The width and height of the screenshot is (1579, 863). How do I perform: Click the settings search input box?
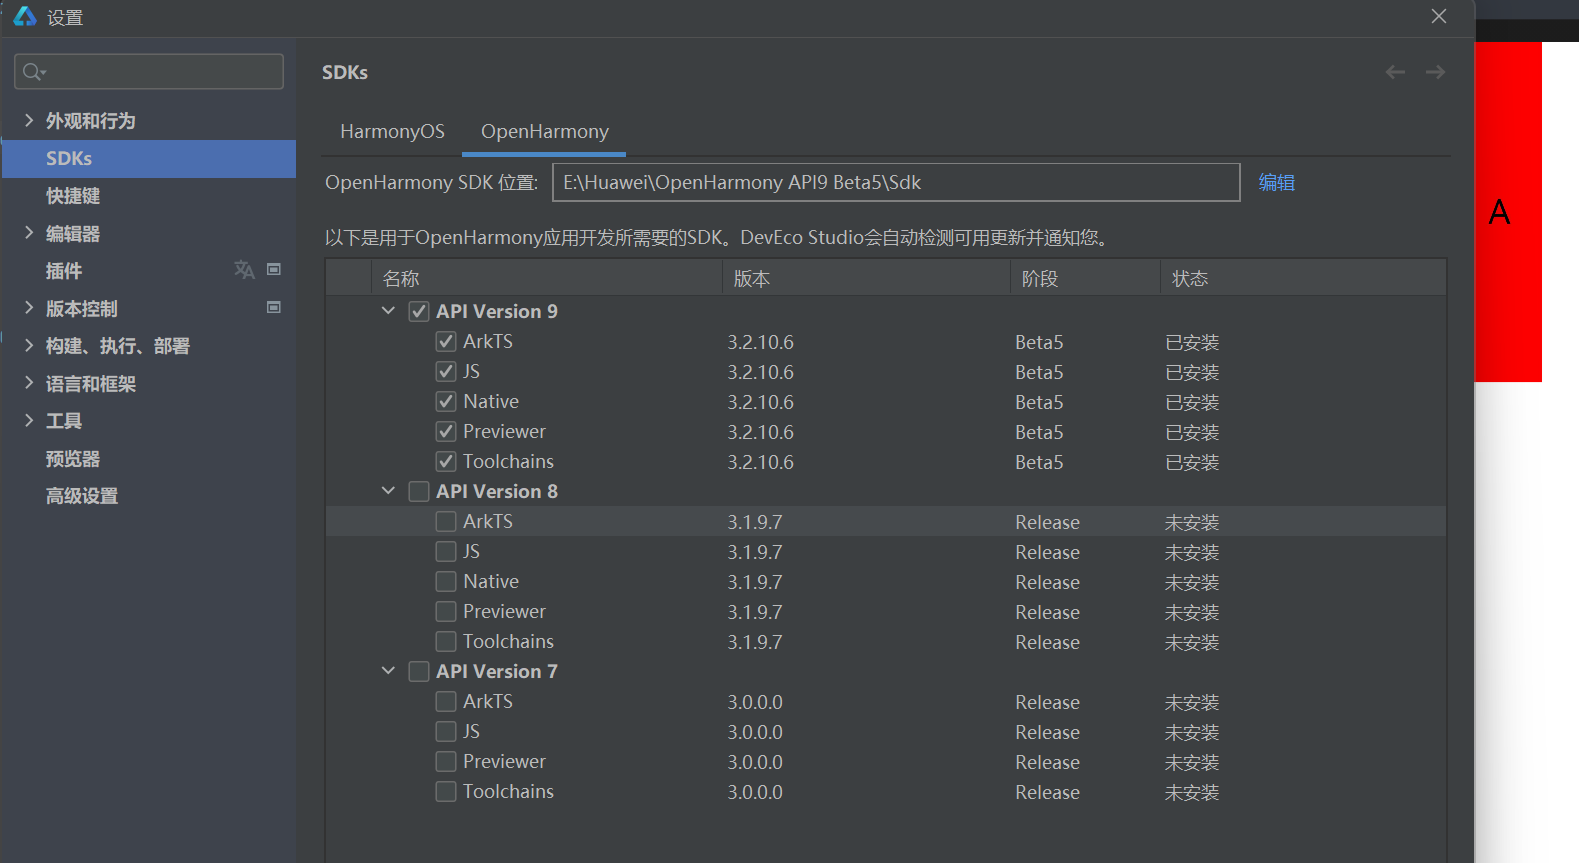[149, 72]
